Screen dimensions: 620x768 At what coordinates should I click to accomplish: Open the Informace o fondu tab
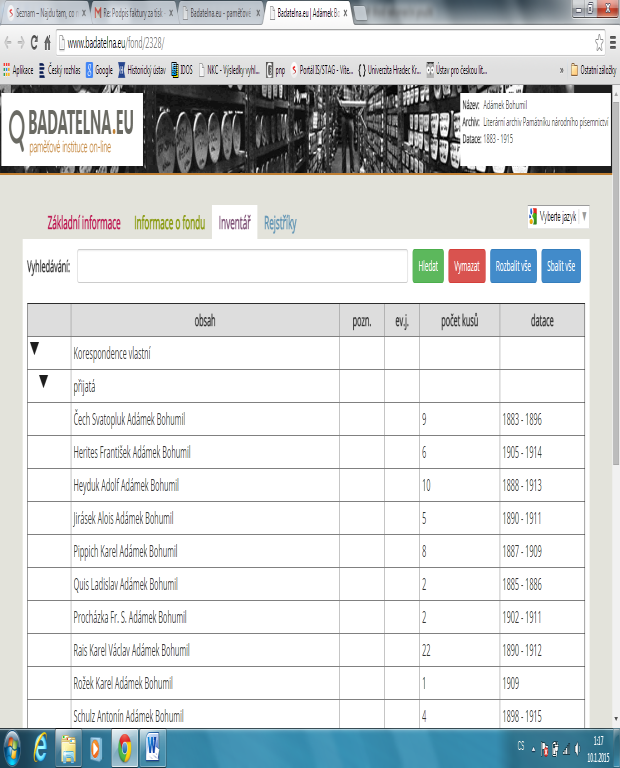coord(169,223)
